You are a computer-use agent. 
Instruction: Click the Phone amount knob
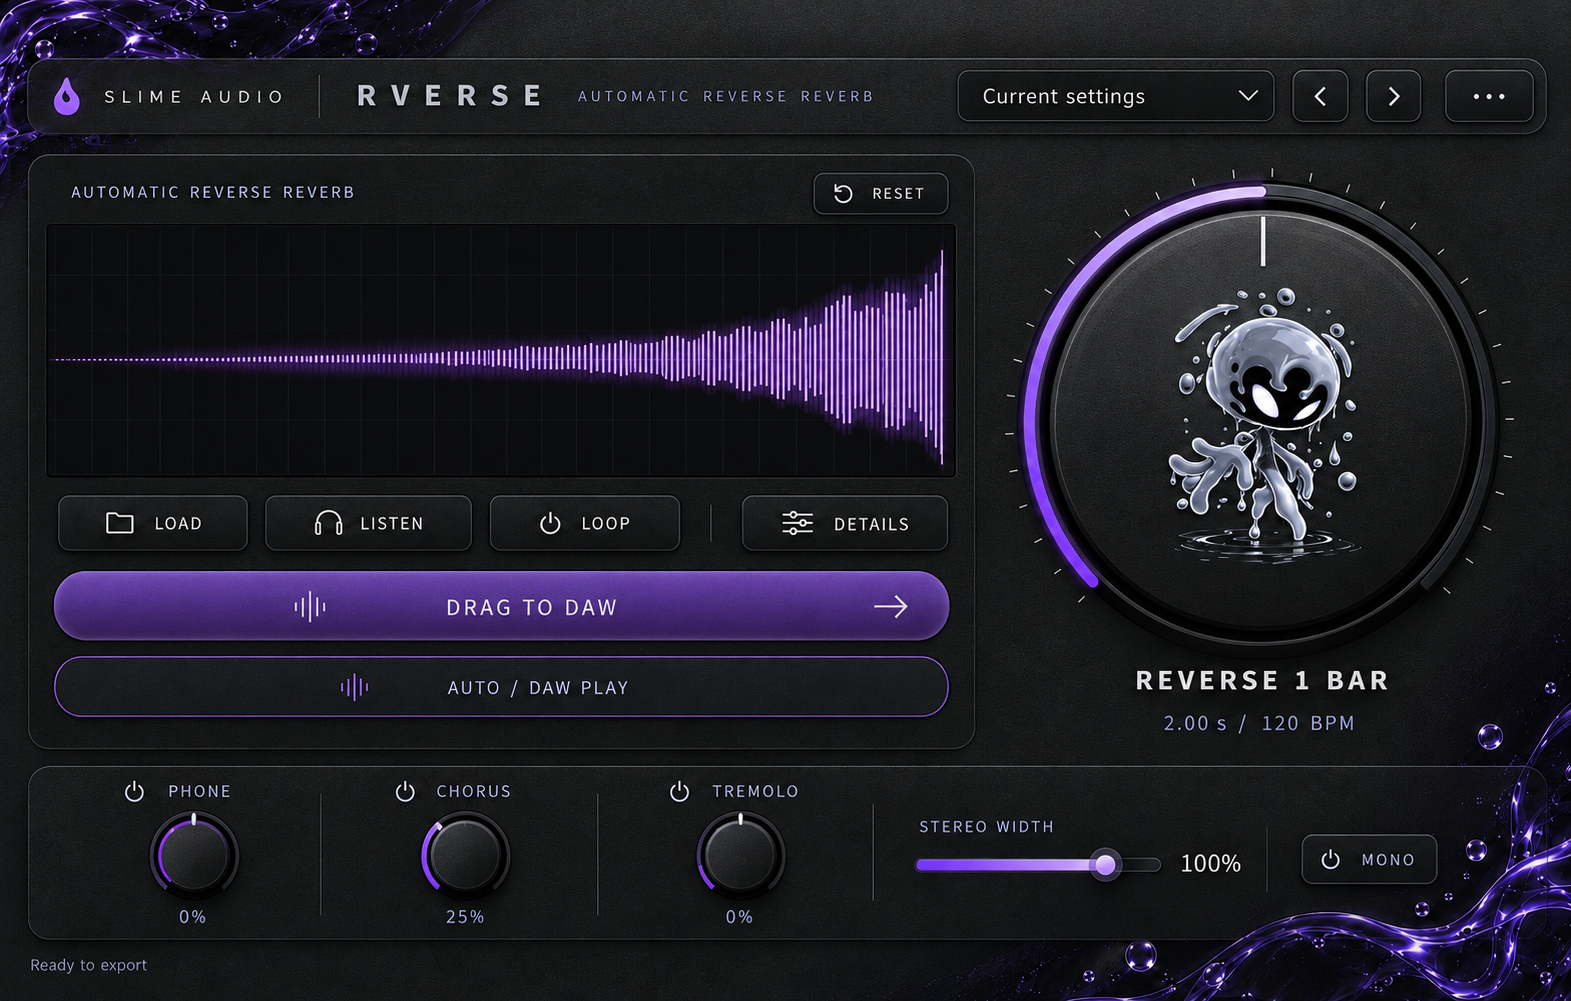point(194,855)
